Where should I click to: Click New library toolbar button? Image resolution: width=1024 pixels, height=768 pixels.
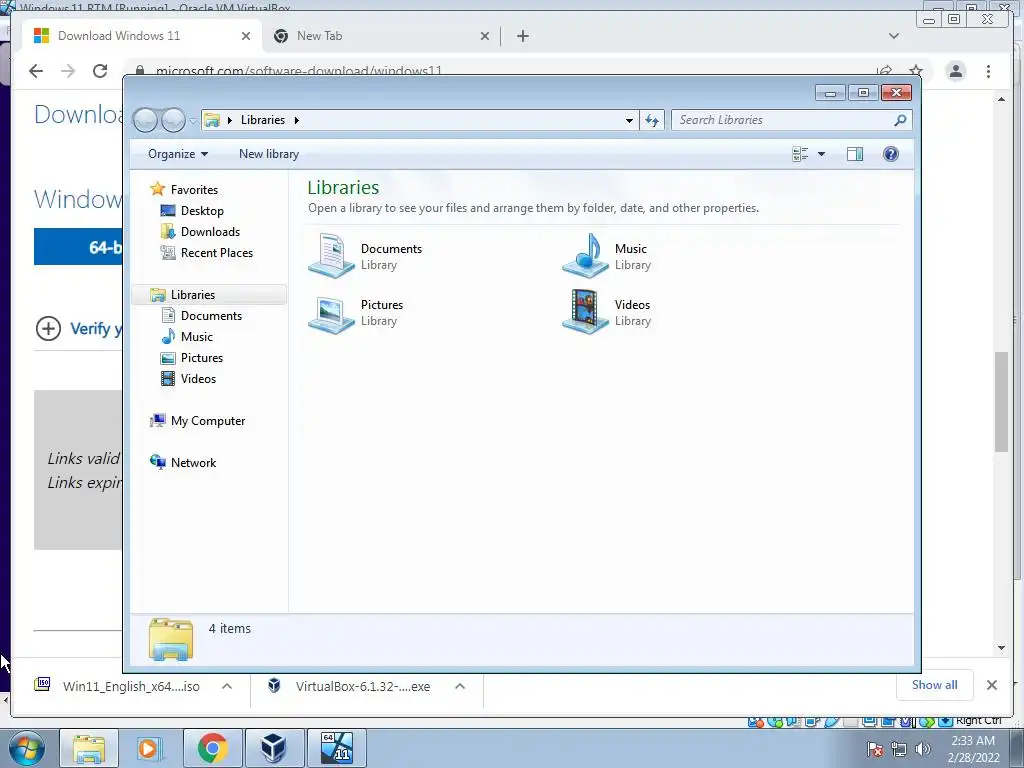point(268,153)
